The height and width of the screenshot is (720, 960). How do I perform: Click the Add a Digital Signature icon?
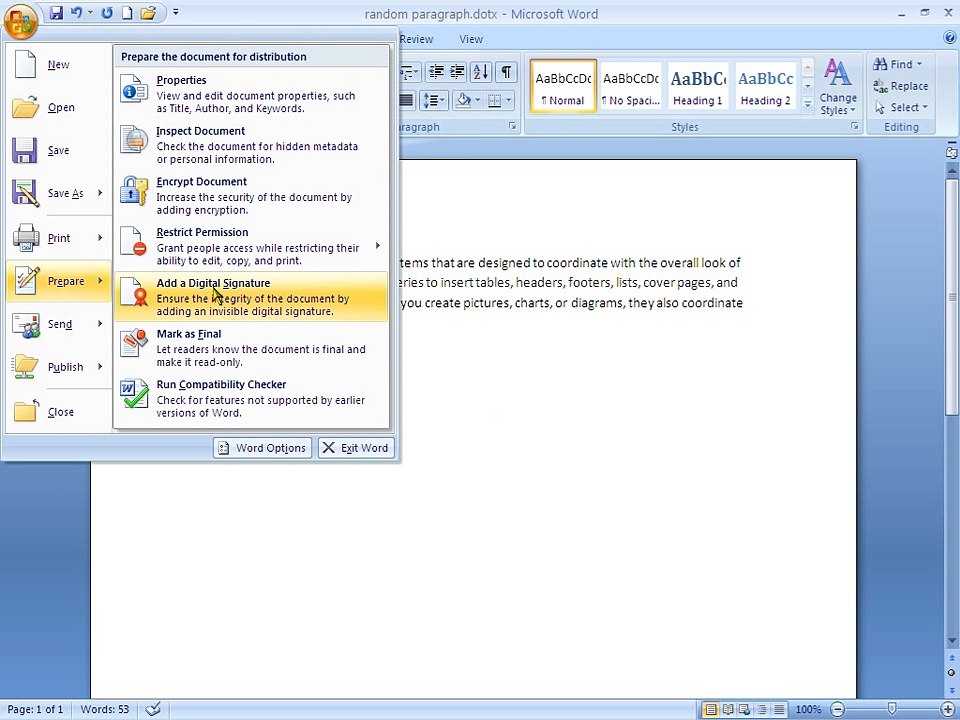coord(134,292)
